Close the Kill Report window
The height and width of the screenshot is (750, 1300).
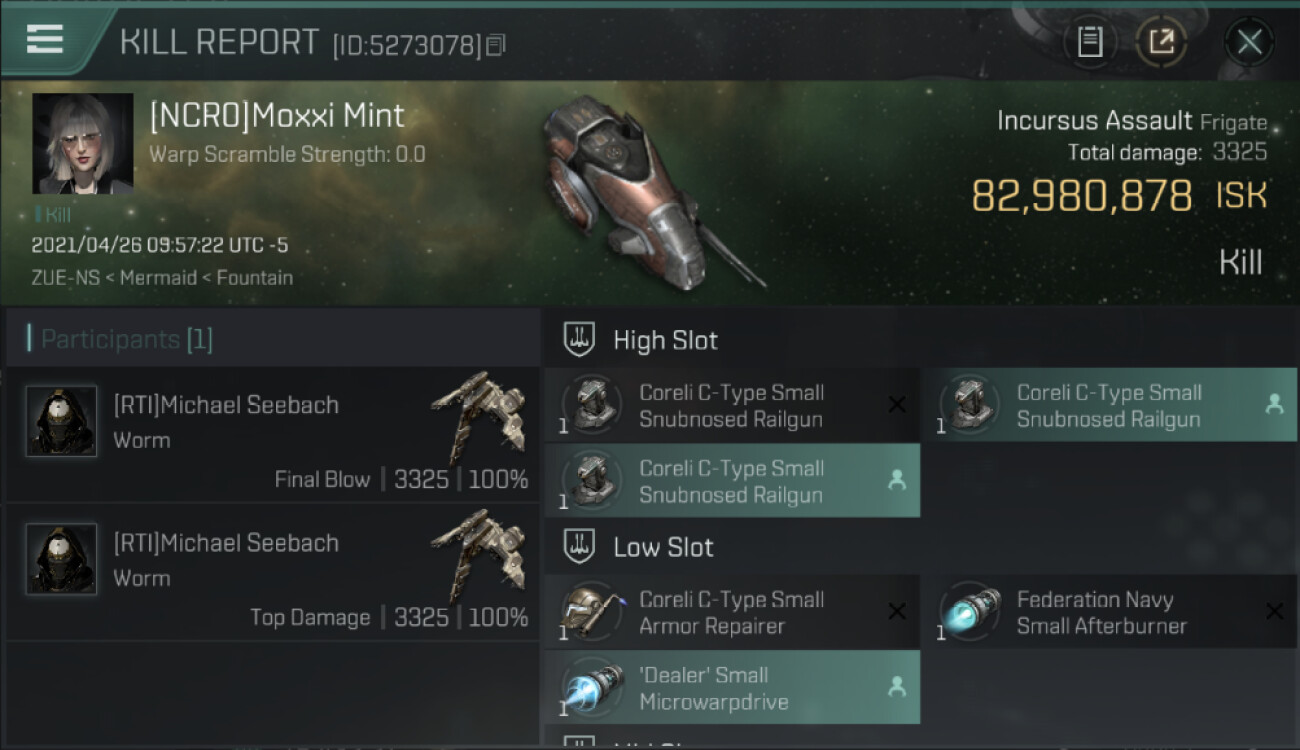click(x=1248, y=42)
